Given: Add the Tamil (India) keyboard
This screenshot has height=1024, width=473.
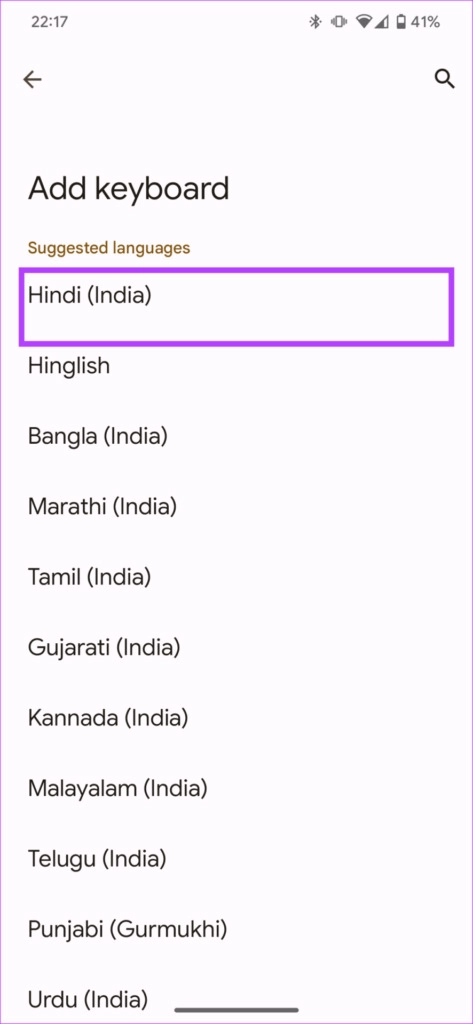Looking at the screenshot, I should click(236, 577).
